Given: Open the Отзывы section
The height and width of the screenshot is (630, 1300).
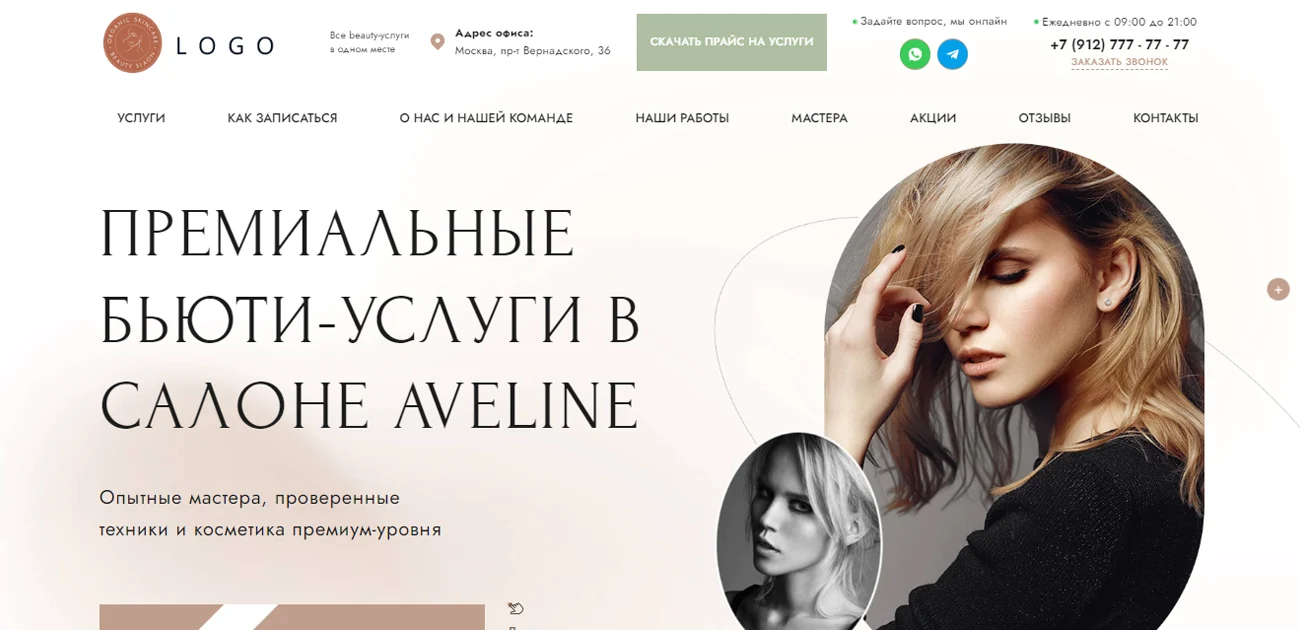Looking at the screenshot, I should click(1044, 118).
